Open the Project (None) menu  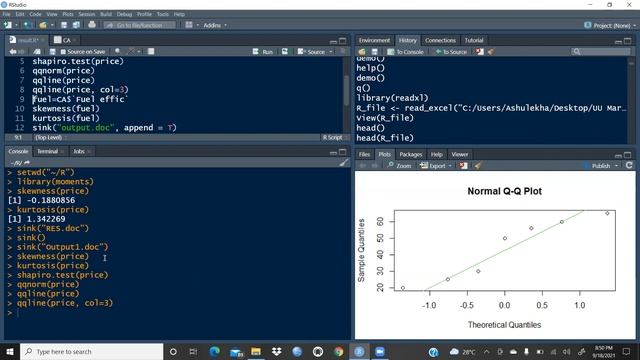click(x=610, y=25)
